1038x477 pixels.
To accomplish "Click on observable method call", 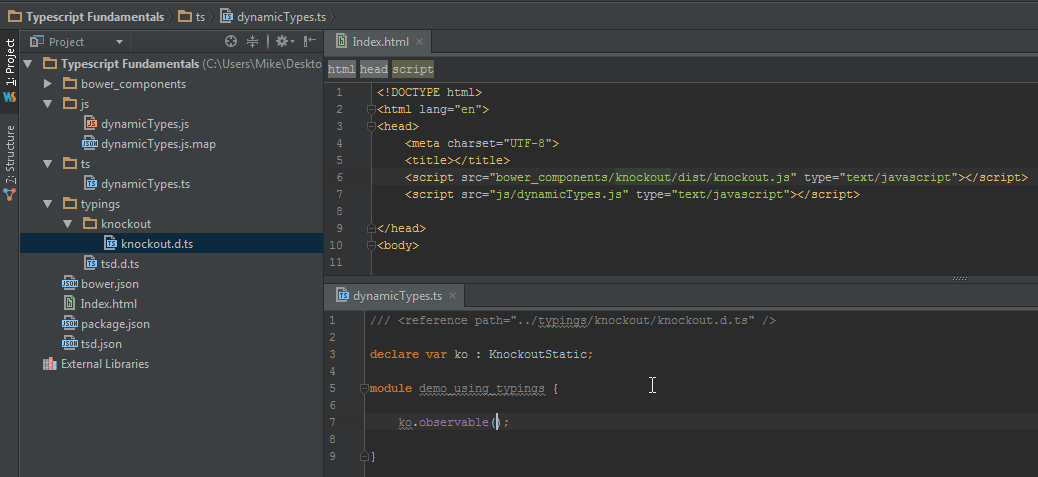I will 453,422.
